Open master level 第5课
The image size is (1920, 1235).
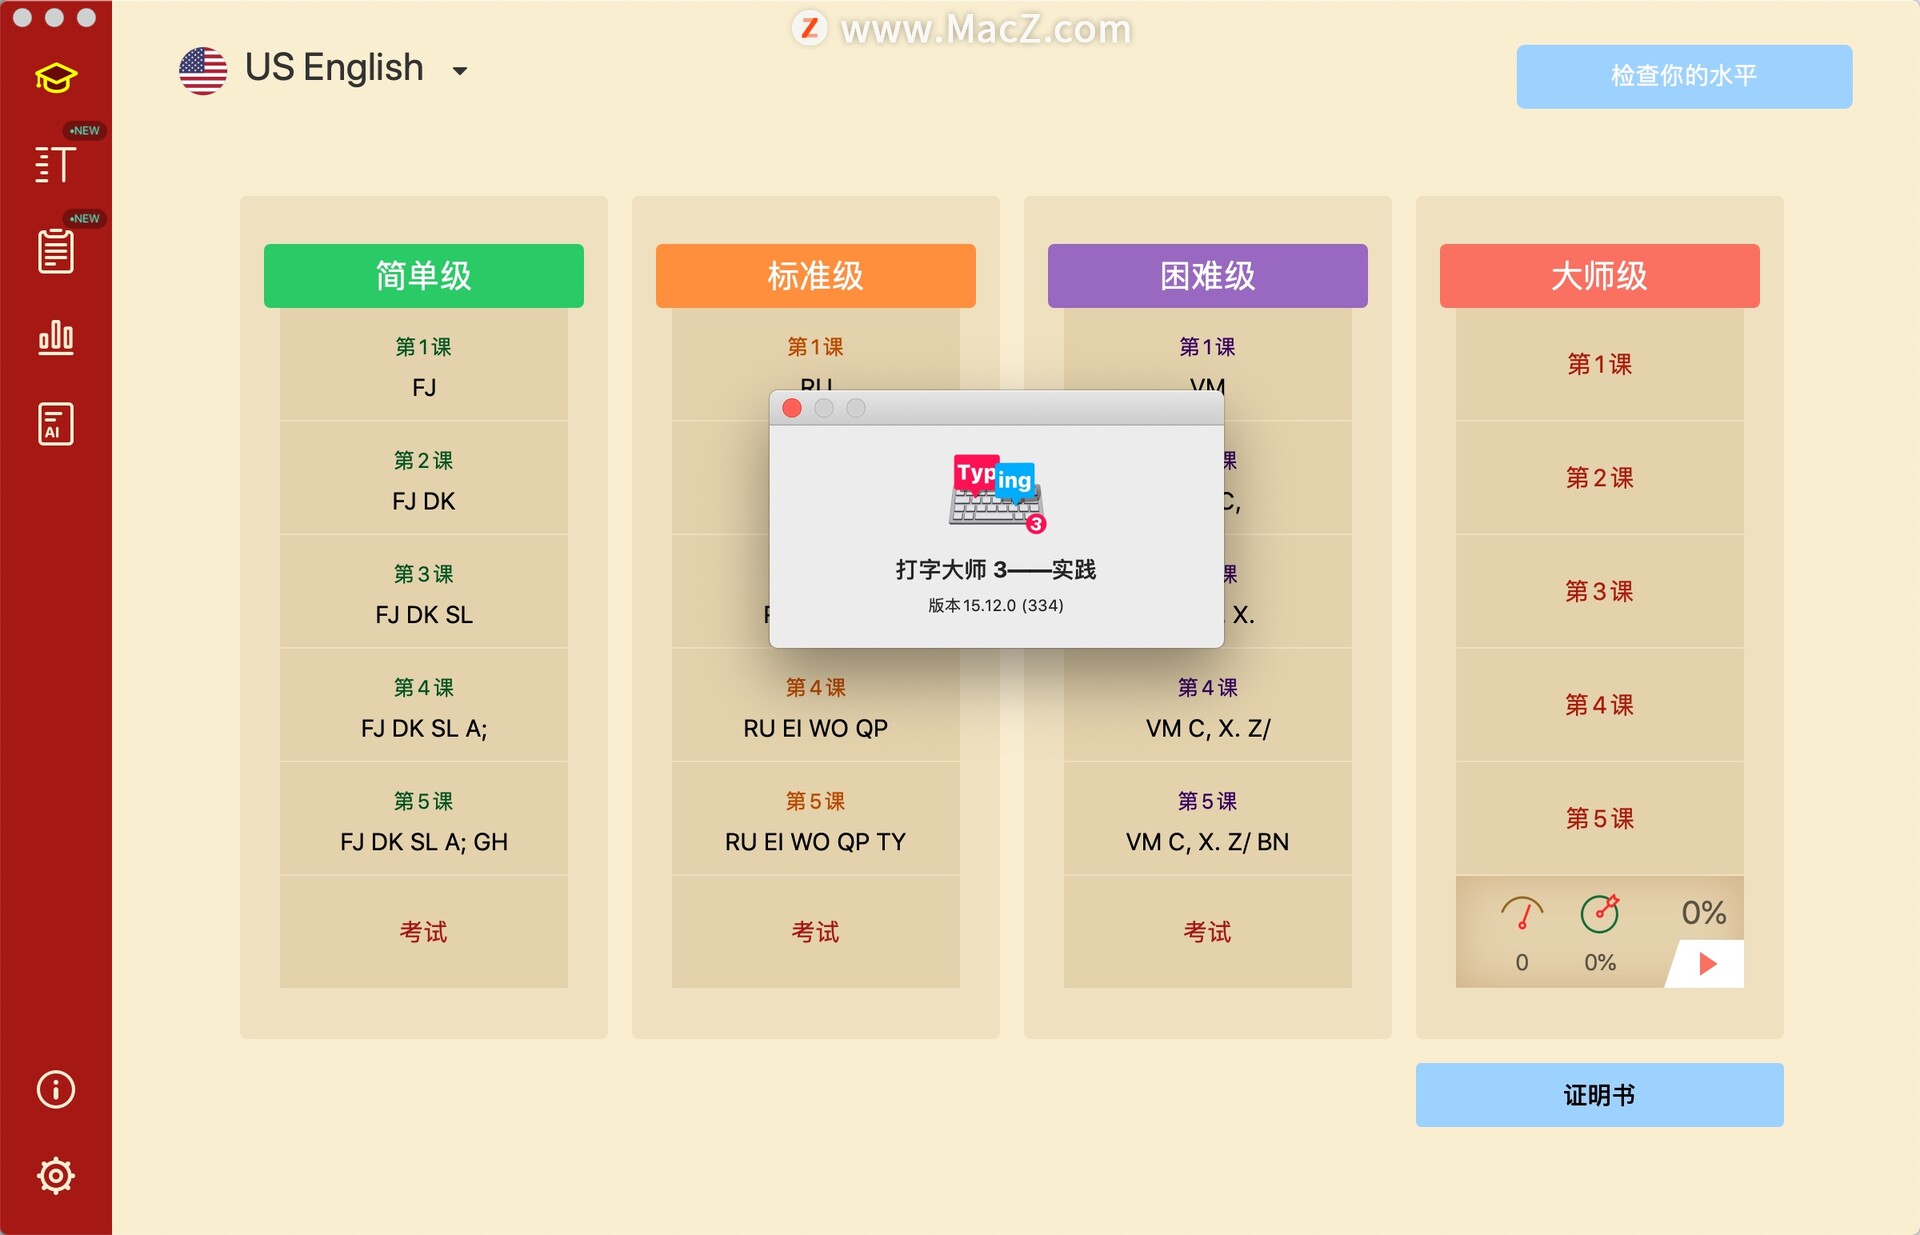point(1600,819)
